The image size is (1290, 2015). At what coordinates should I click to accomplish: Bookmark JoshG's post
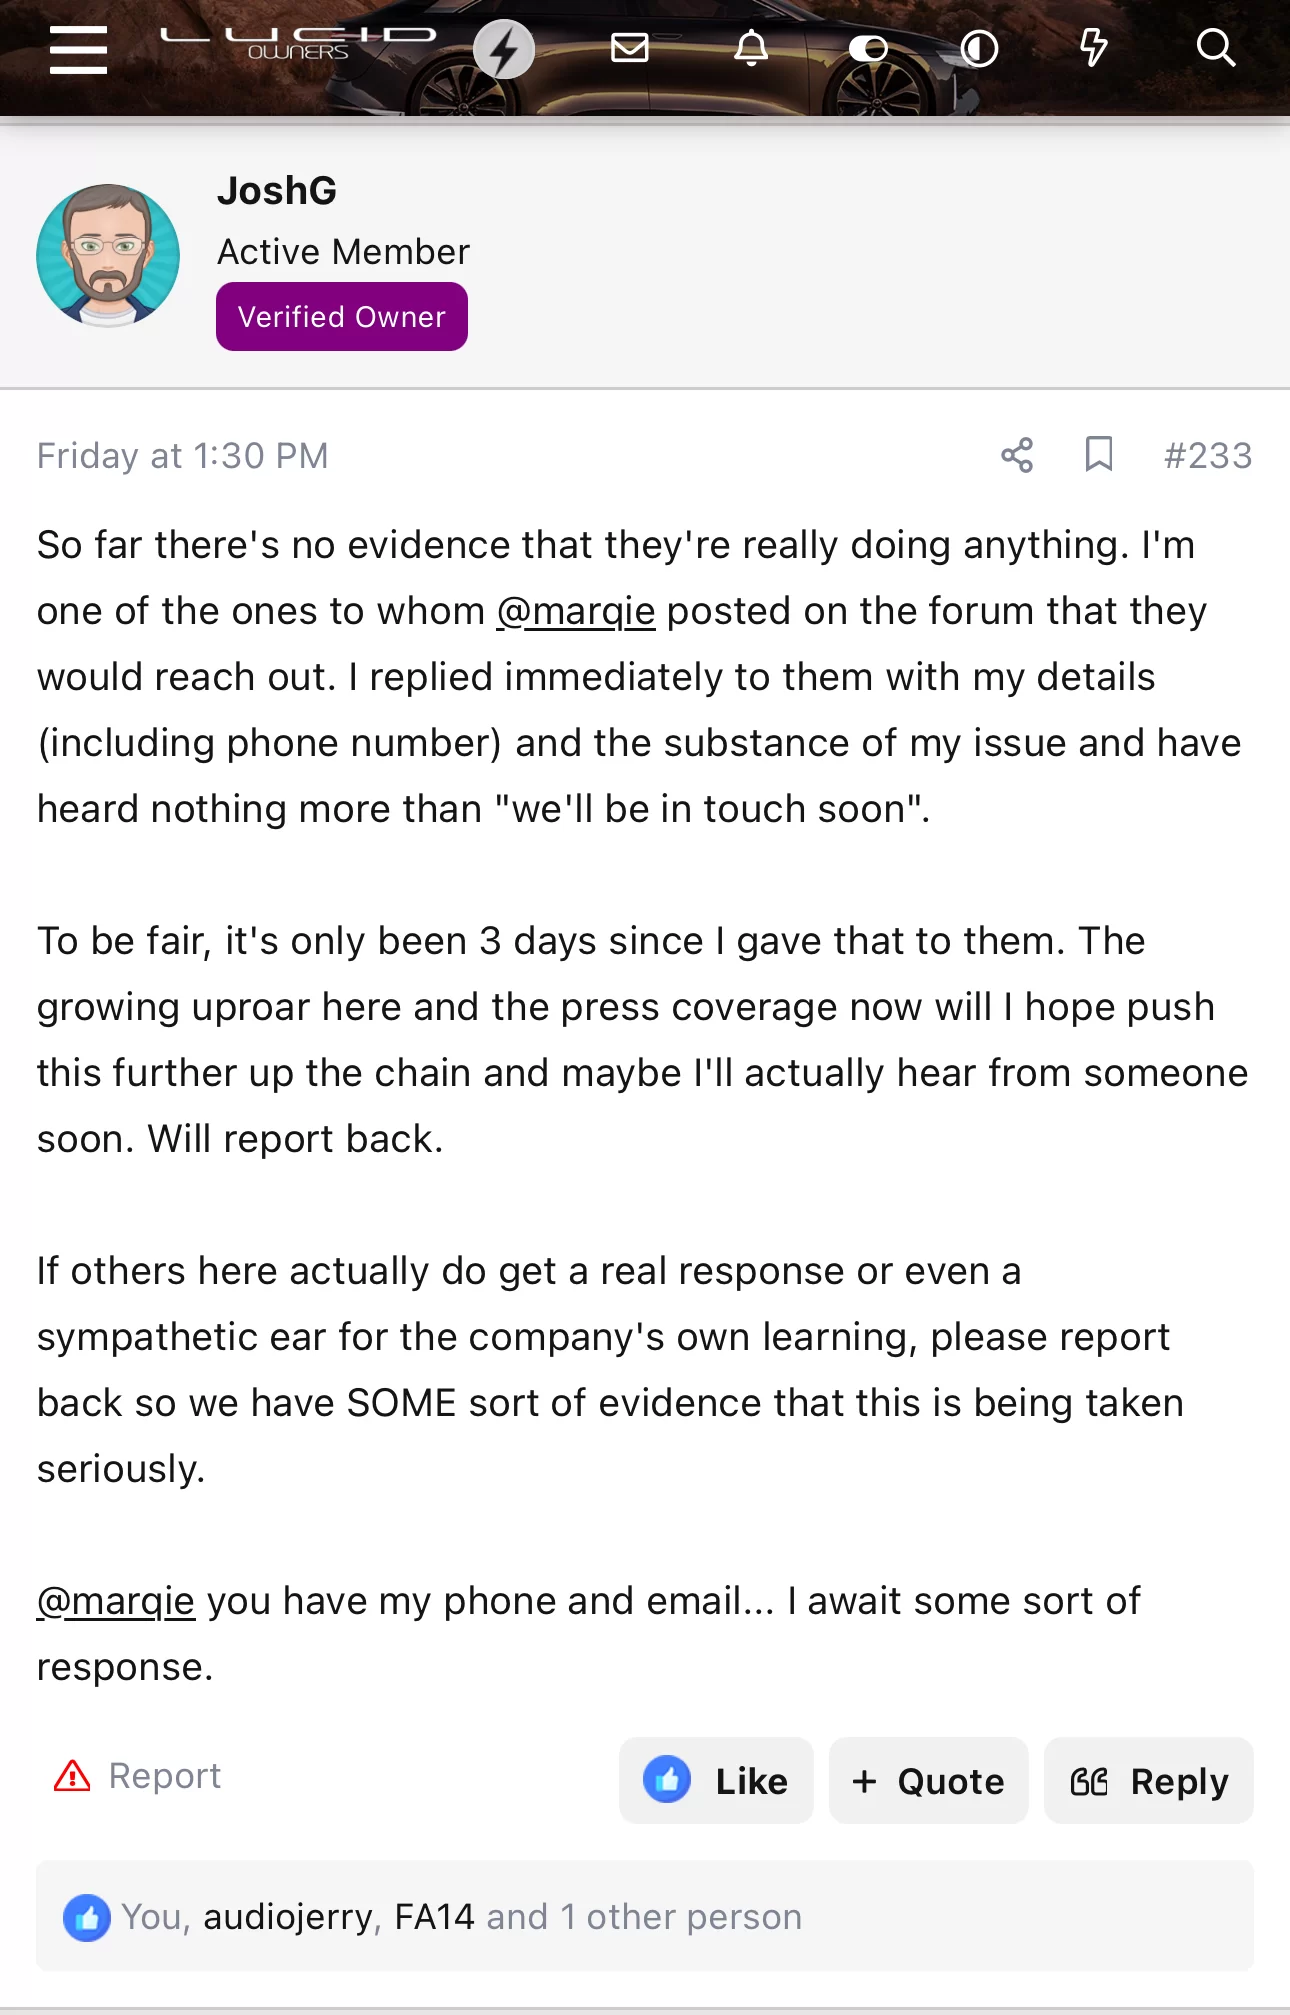click(x=1099, y=454)
